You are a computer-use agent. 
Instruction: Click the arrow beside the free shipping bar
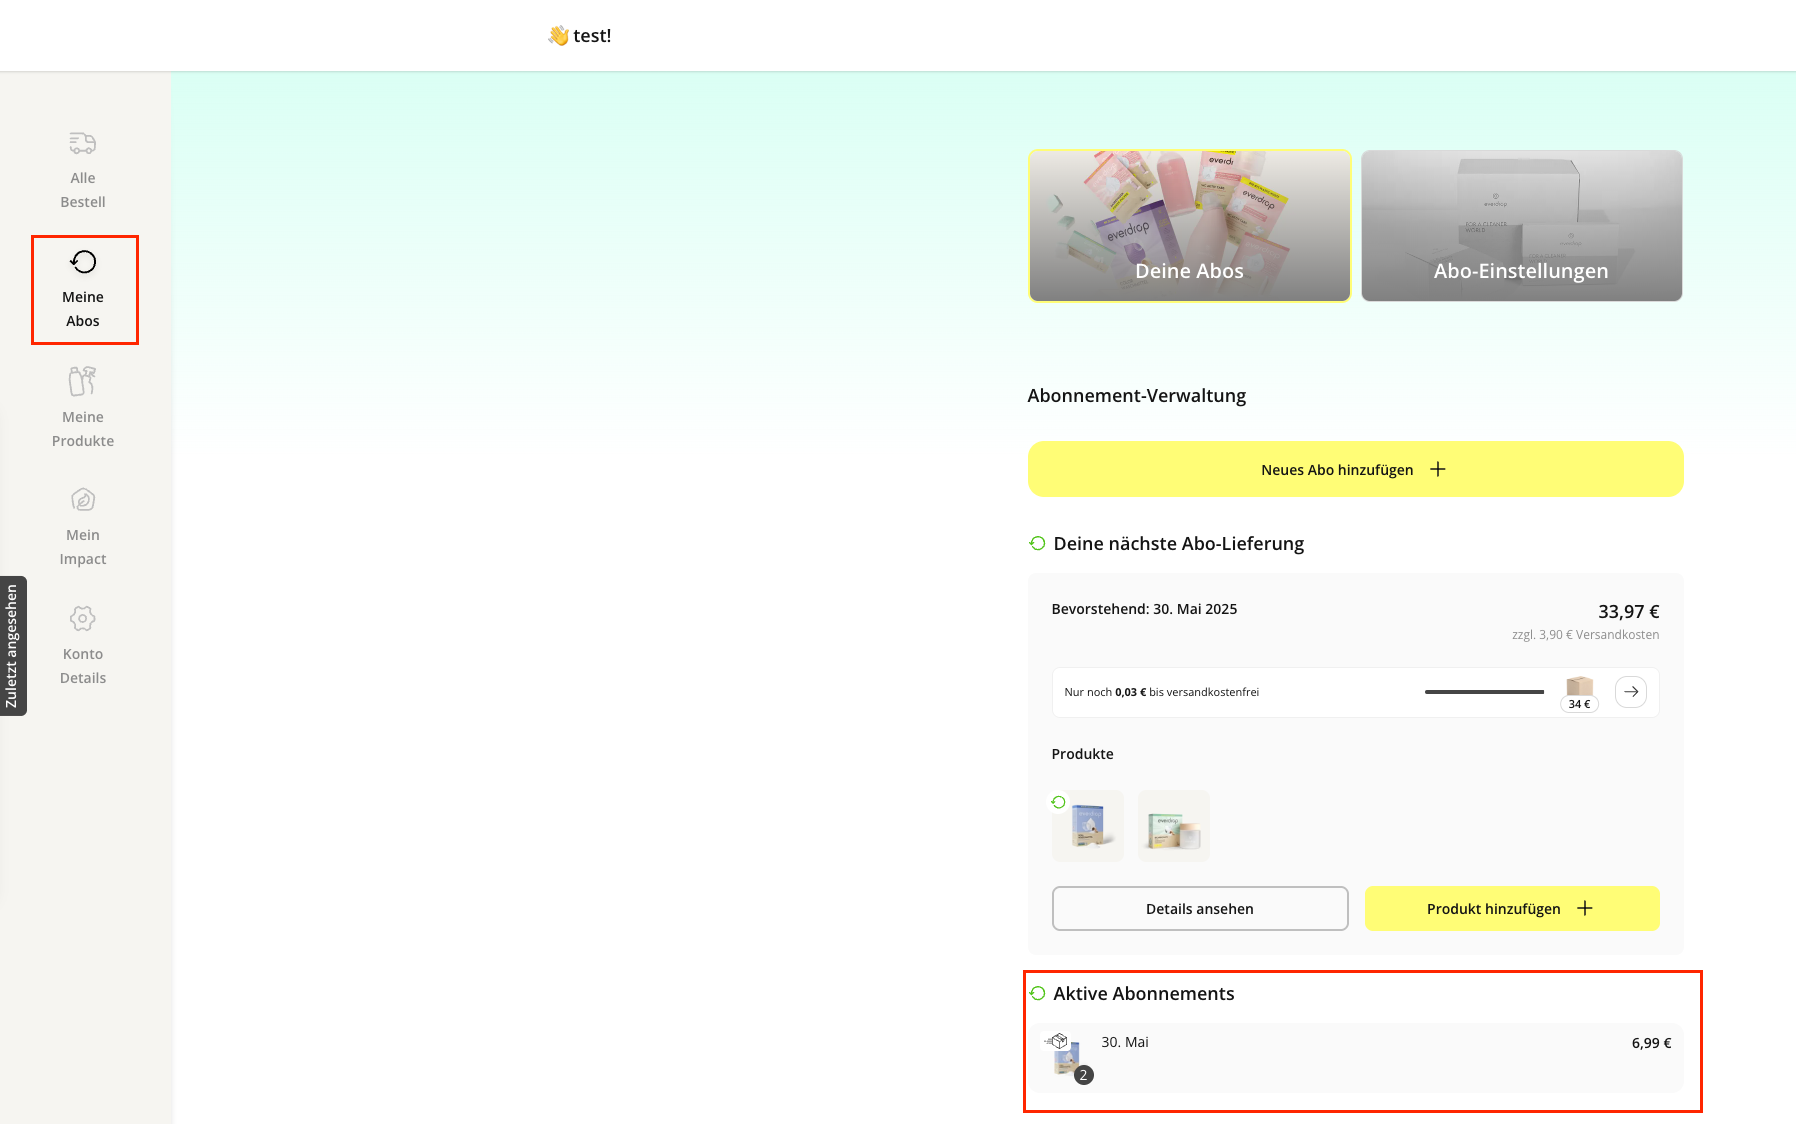tap(1630, 691)
